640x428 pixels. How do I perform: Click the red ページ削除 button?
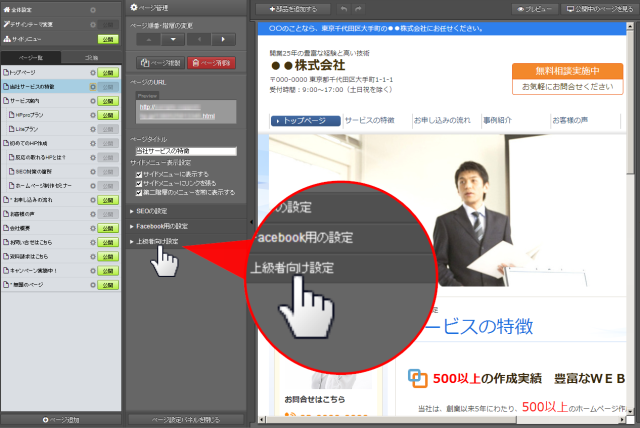coord(212,63)
